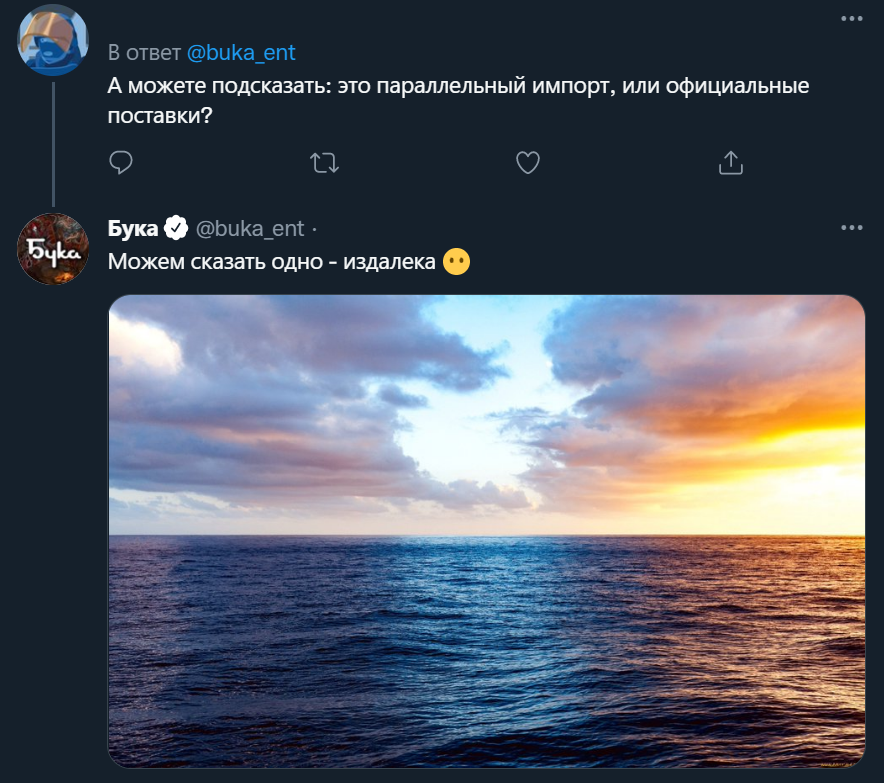Retweet the top tweet
The height and width of the screenshot is (783, 884).
click(x=325, y=162)
